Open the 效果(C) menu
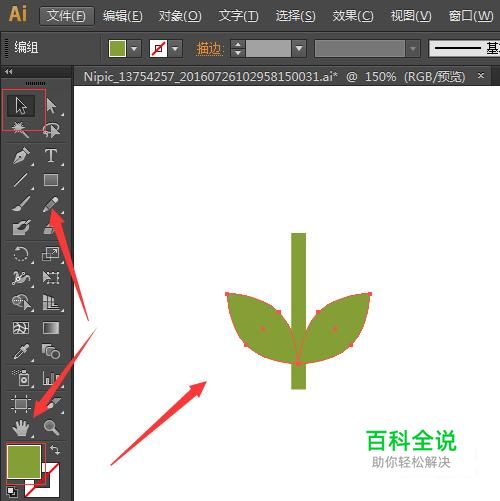Viewport: 500px width, 501px height. (x=353, y=16)
